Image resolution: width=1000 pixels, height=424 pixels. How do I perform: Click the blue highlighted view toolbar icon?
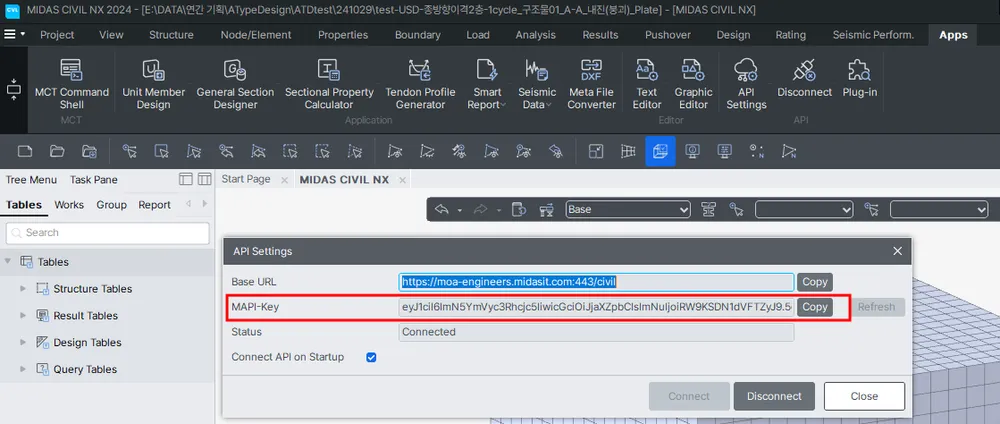click(660, 151)
